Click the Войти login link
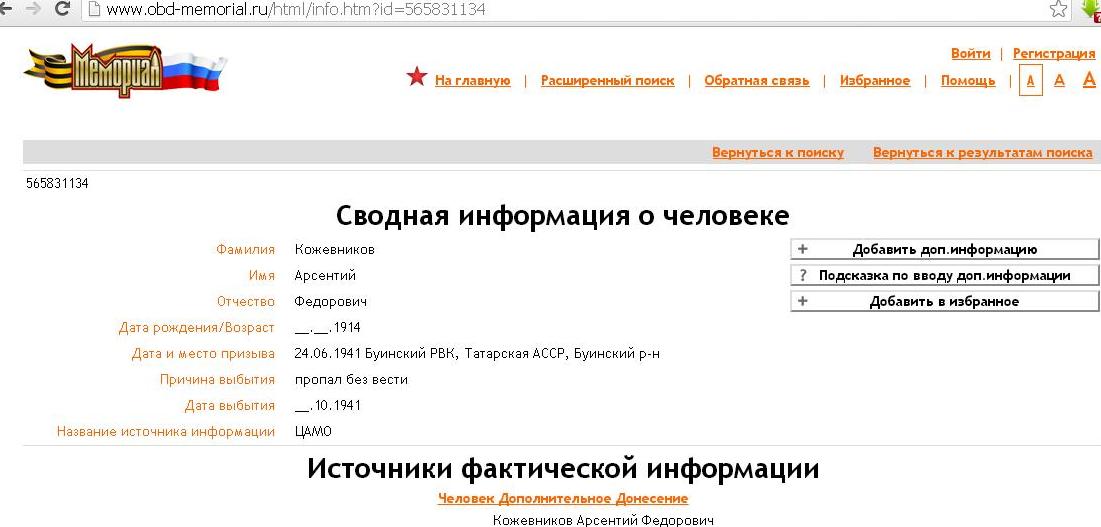This screenshot has height=527, width=1101. point(970,54)
